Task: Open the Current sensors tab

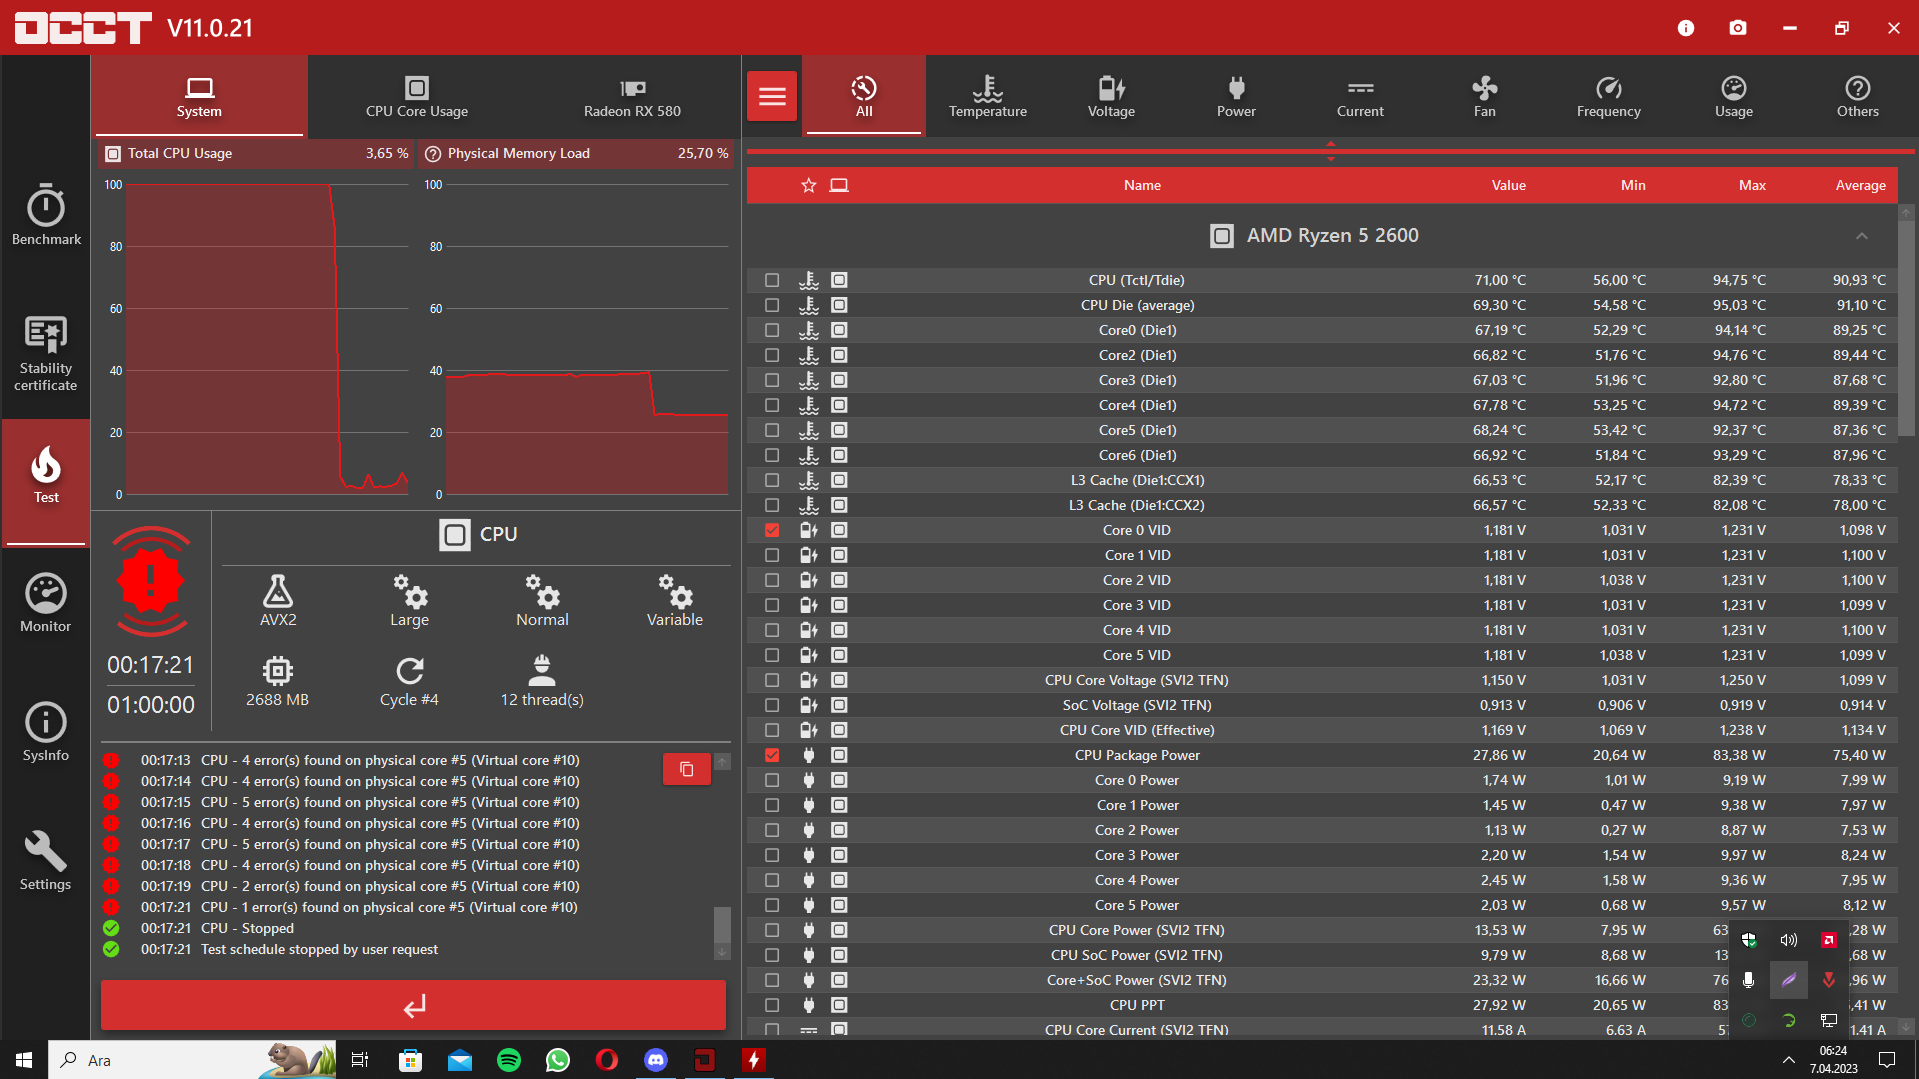Action: 1361,96
